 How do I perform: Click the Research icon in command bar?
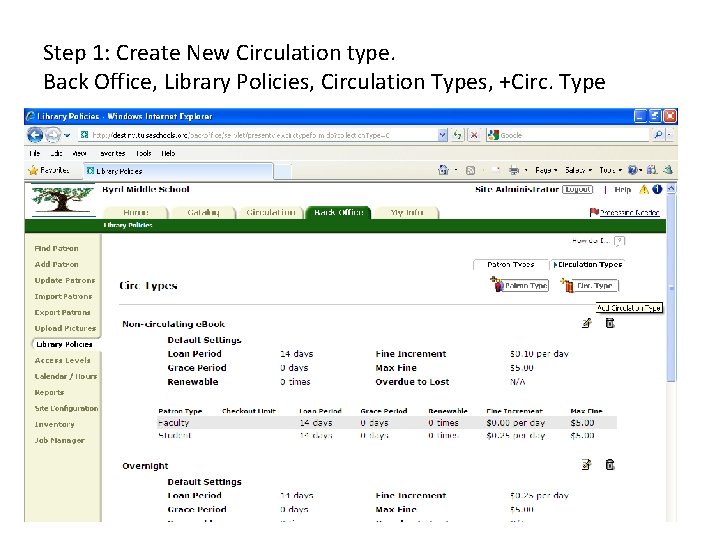tap(652, 170)
